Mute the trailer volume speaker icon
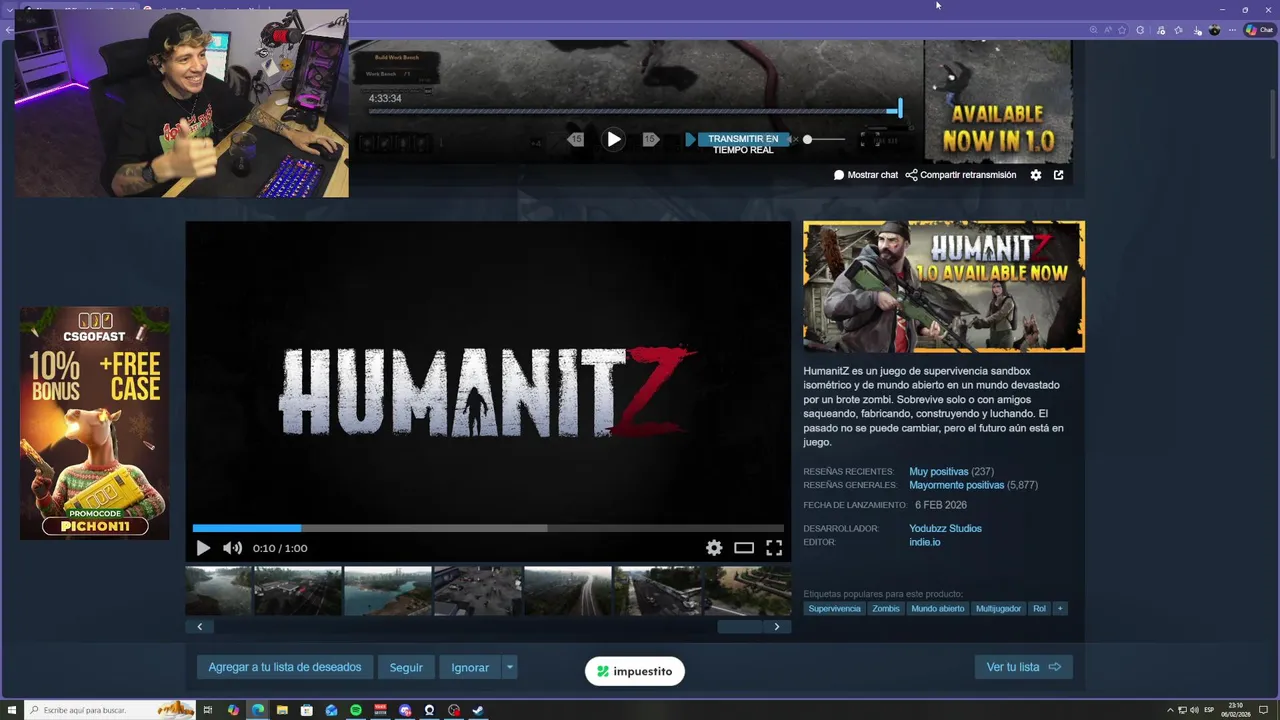 pyautogui.click(x=232, y=548)
